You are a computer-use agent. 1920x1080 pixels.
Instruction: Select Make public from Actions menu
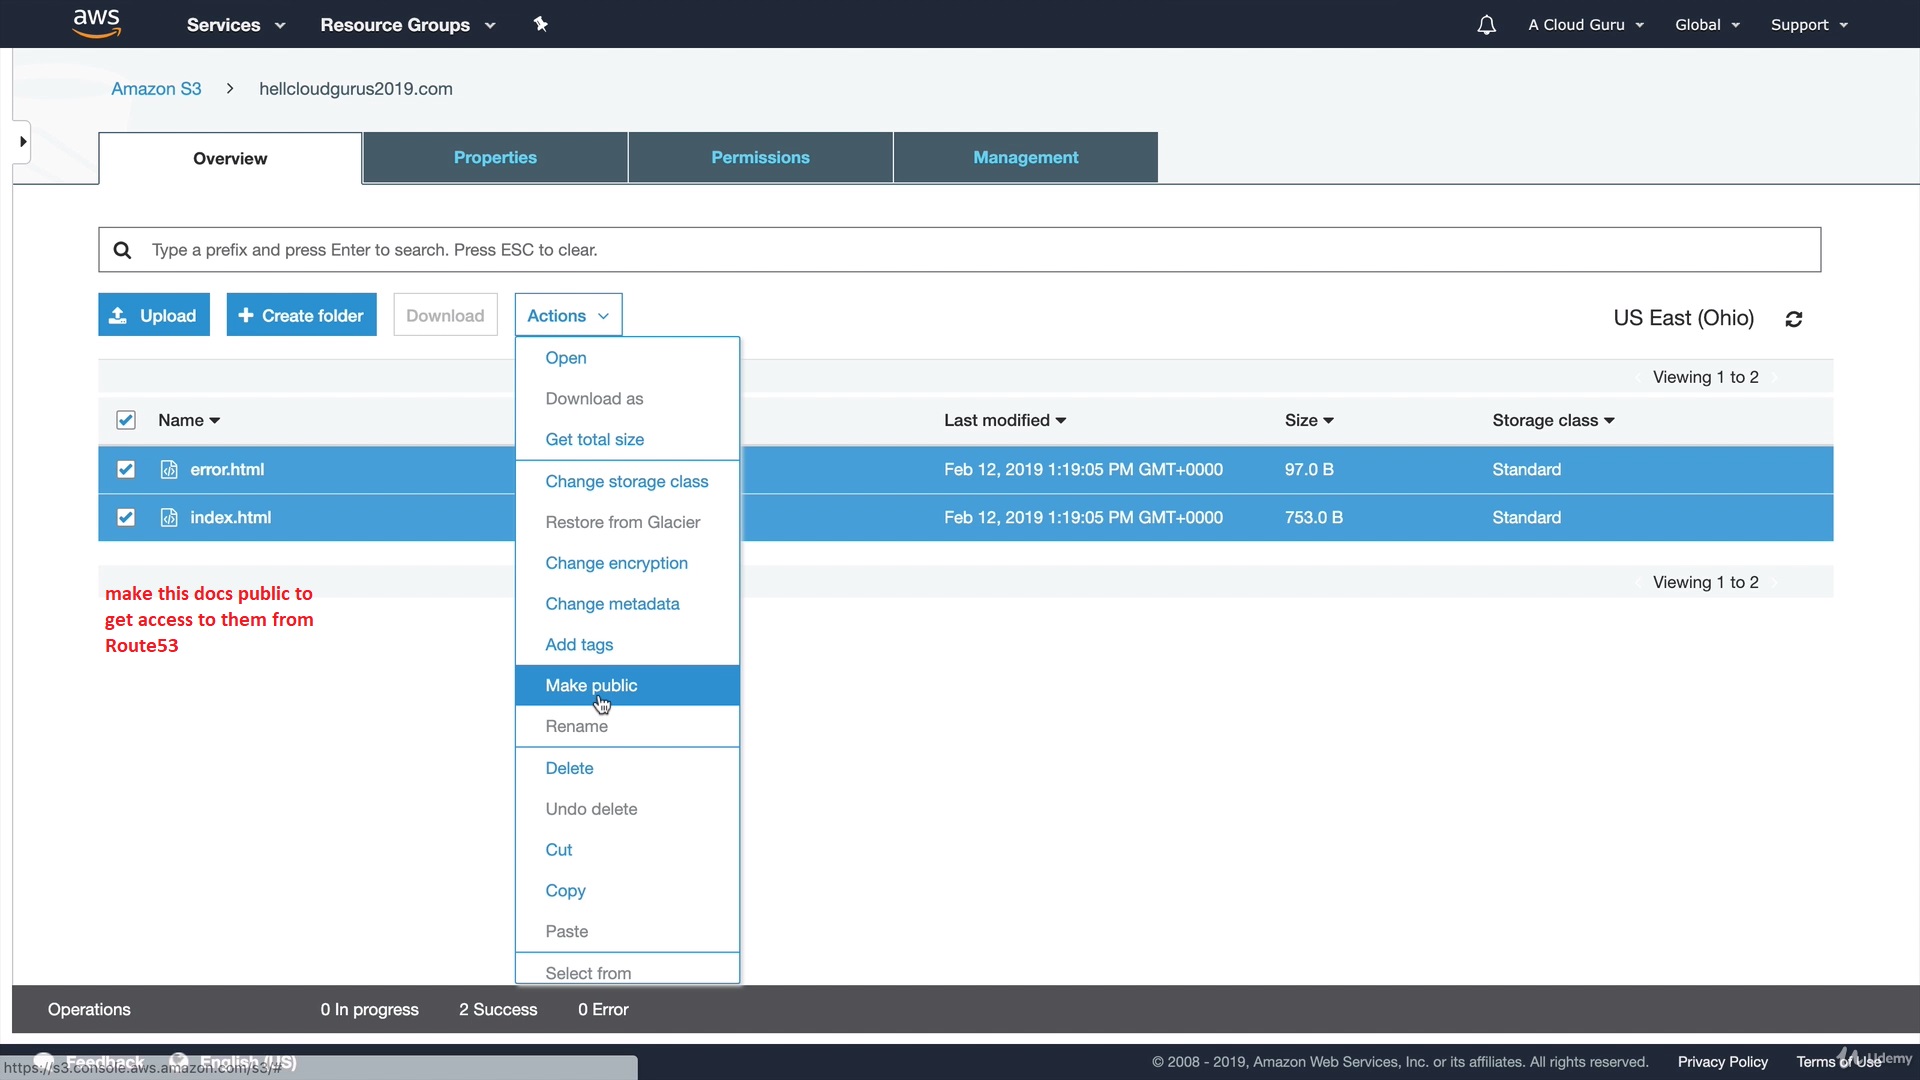pos(591,684)
